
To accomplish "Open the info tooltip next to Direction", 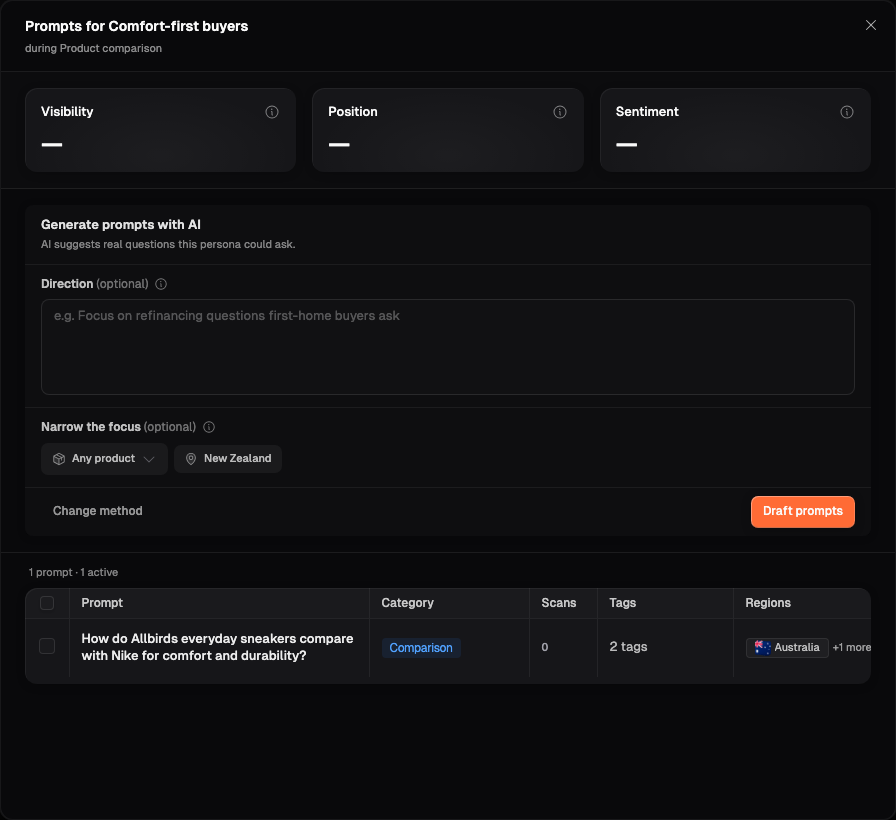I will (x=161, y=284).
